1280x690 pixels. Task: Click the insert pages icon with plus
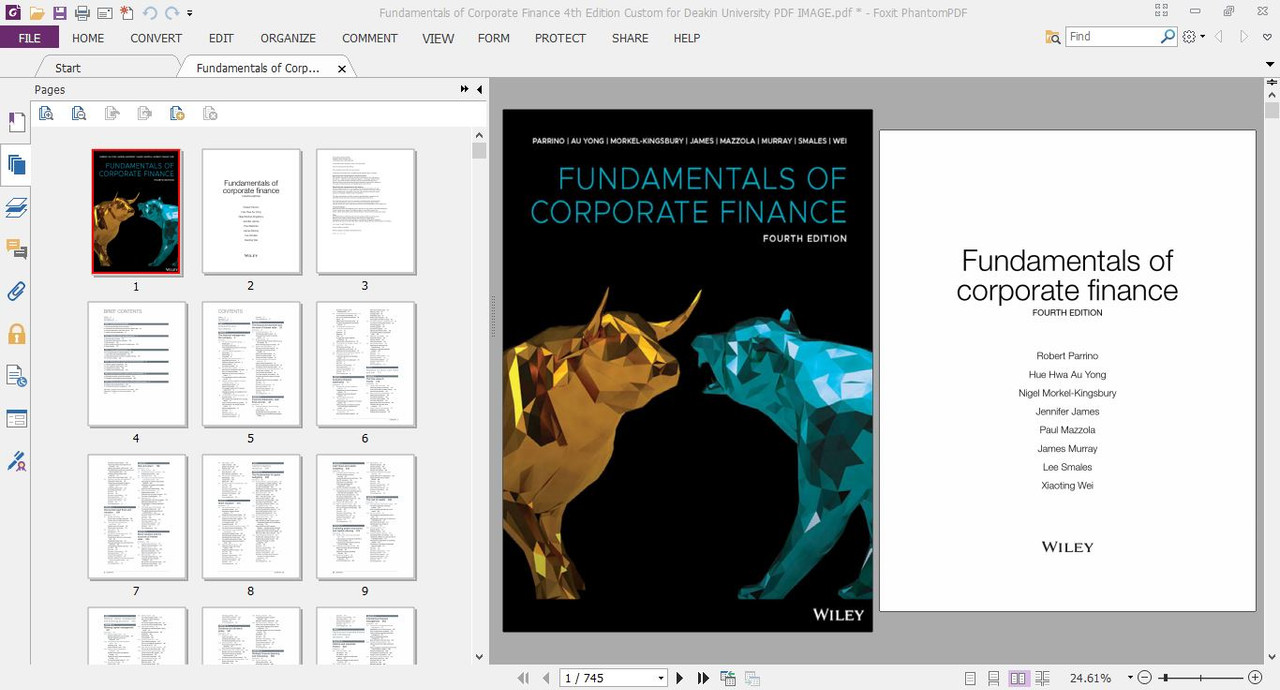tap(177, 113)
